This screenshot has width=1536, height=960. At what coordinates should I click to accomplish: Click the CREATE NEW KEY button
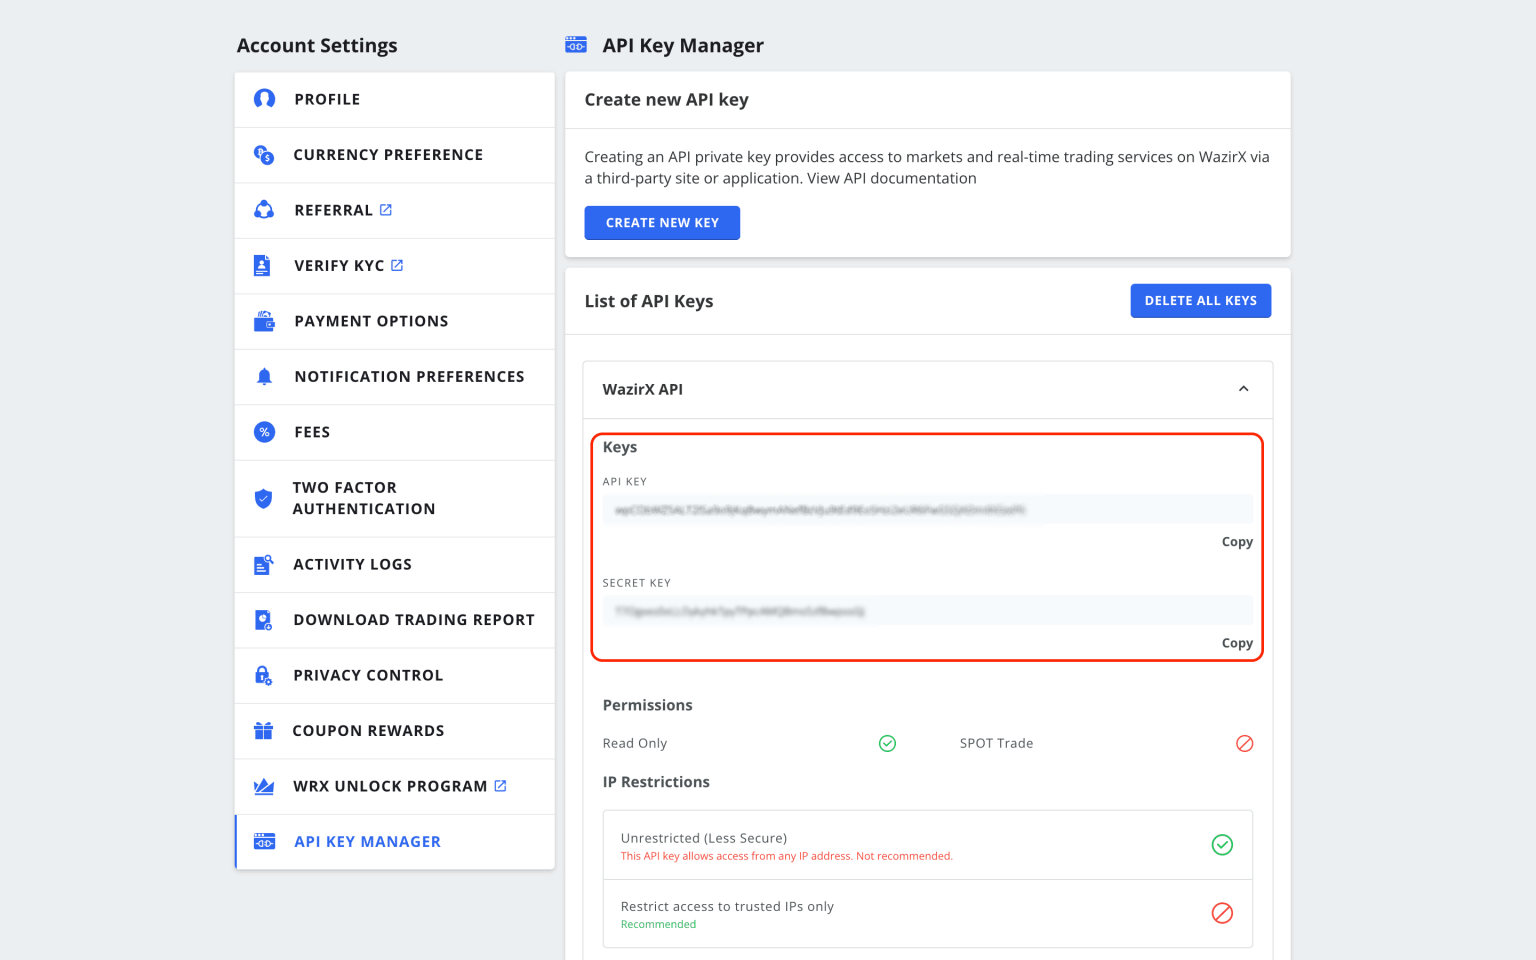pyautogui.click(x=662, y=222)
